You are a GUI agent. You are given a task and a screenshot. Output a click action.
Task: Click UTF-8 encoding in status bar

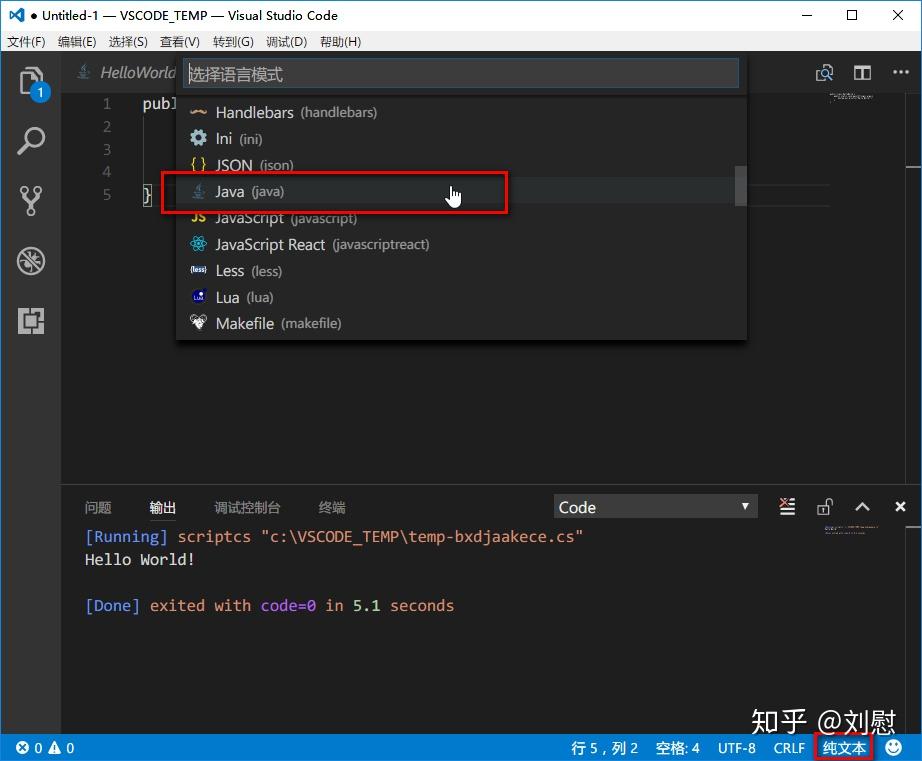[736, 748]
